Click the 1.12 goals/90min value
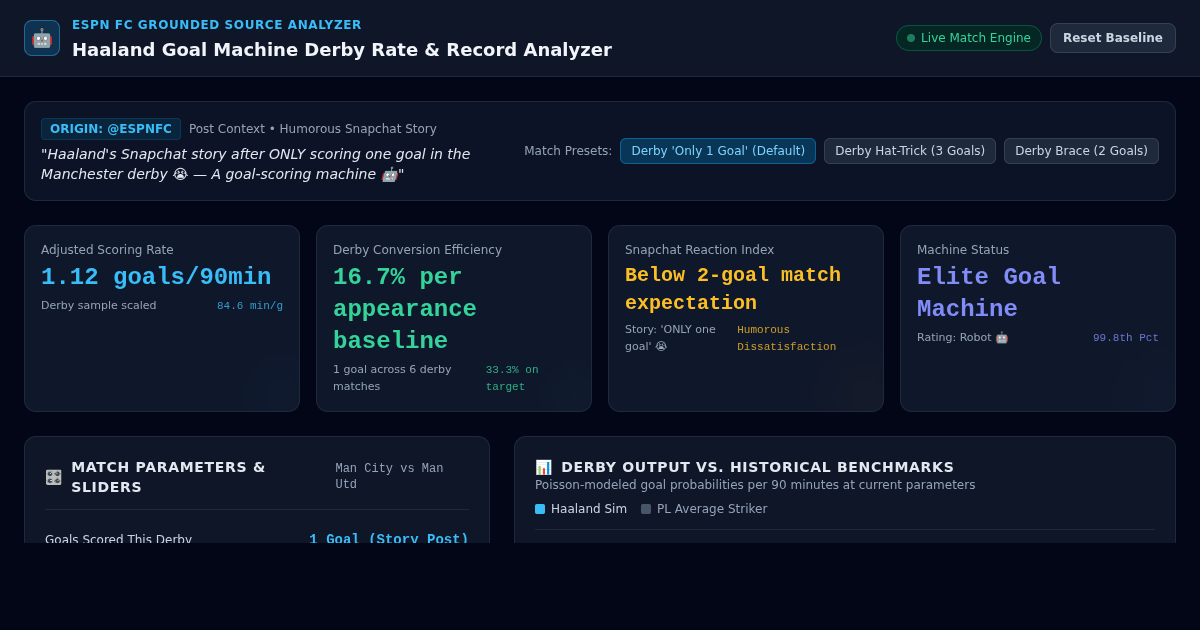This screenshot has height=630, width=1200. tap(156, 277)
